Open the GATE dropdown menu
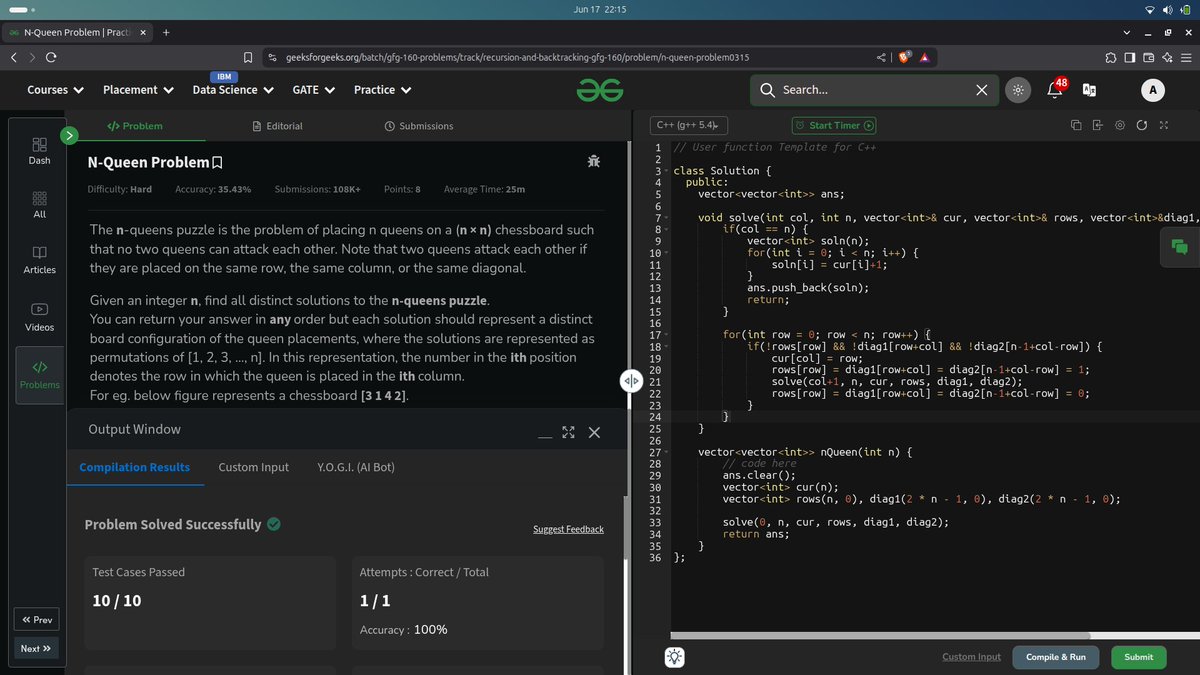 point(313,90)
